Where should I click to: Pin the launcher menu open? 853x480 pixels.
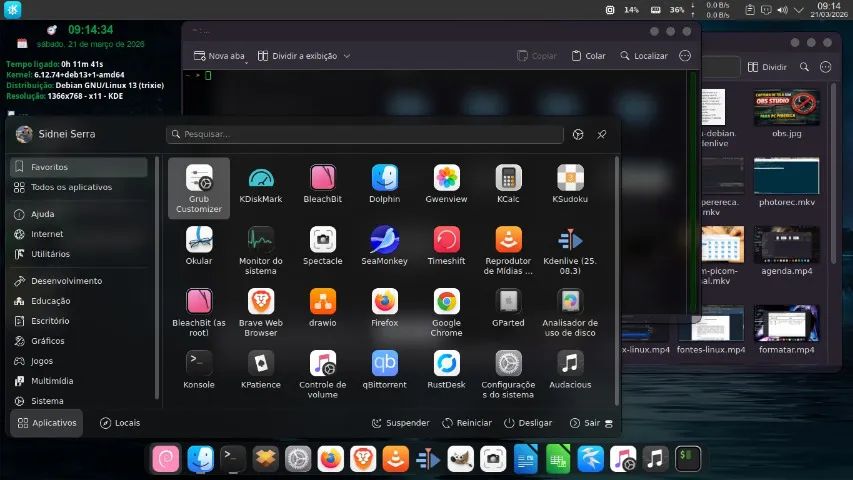coord(602,134)
